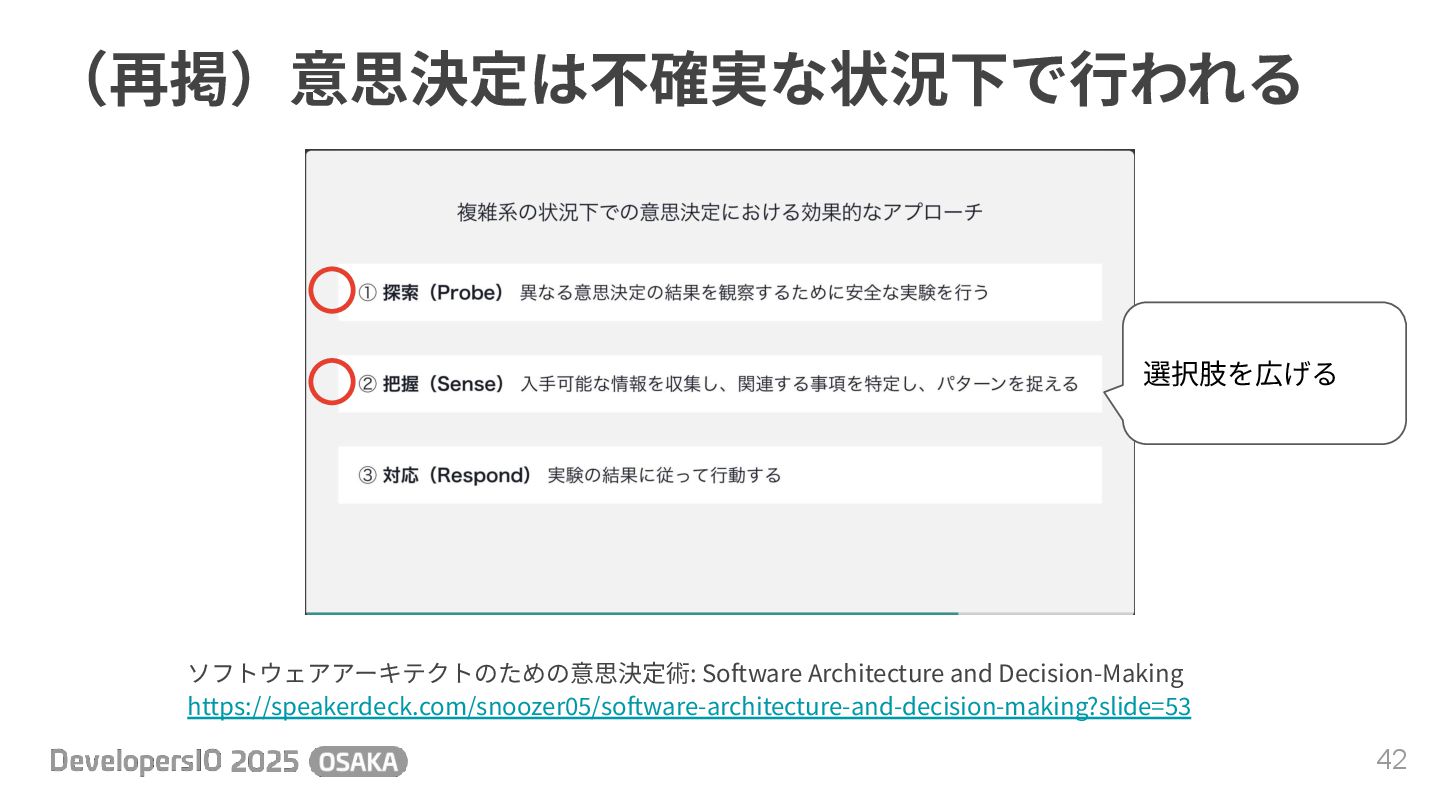1440x810 pixels.
Task: Click the slide title 意思決定は不確実な状況下で行われる
Action: 796,79
